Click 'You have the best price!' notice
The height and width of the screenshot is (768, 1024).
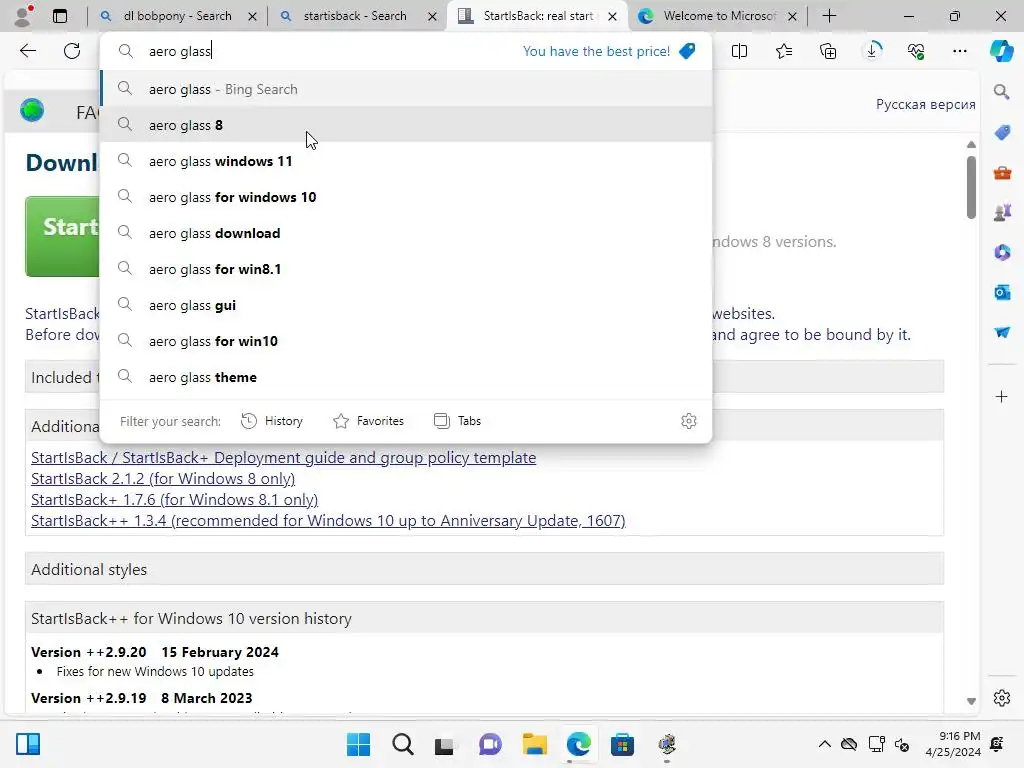pos(596,51)
